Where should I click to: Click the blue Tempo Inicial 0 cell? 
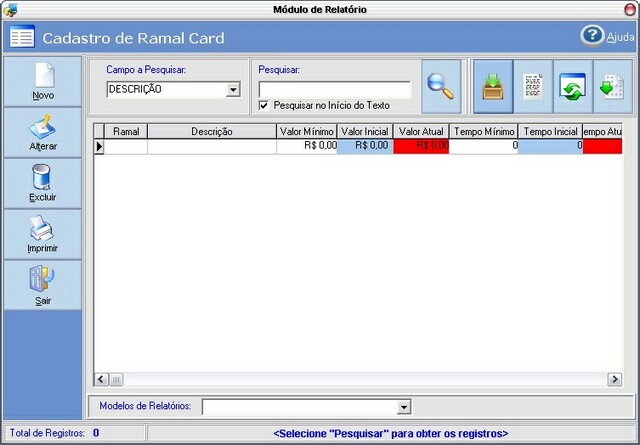[550, 146]
